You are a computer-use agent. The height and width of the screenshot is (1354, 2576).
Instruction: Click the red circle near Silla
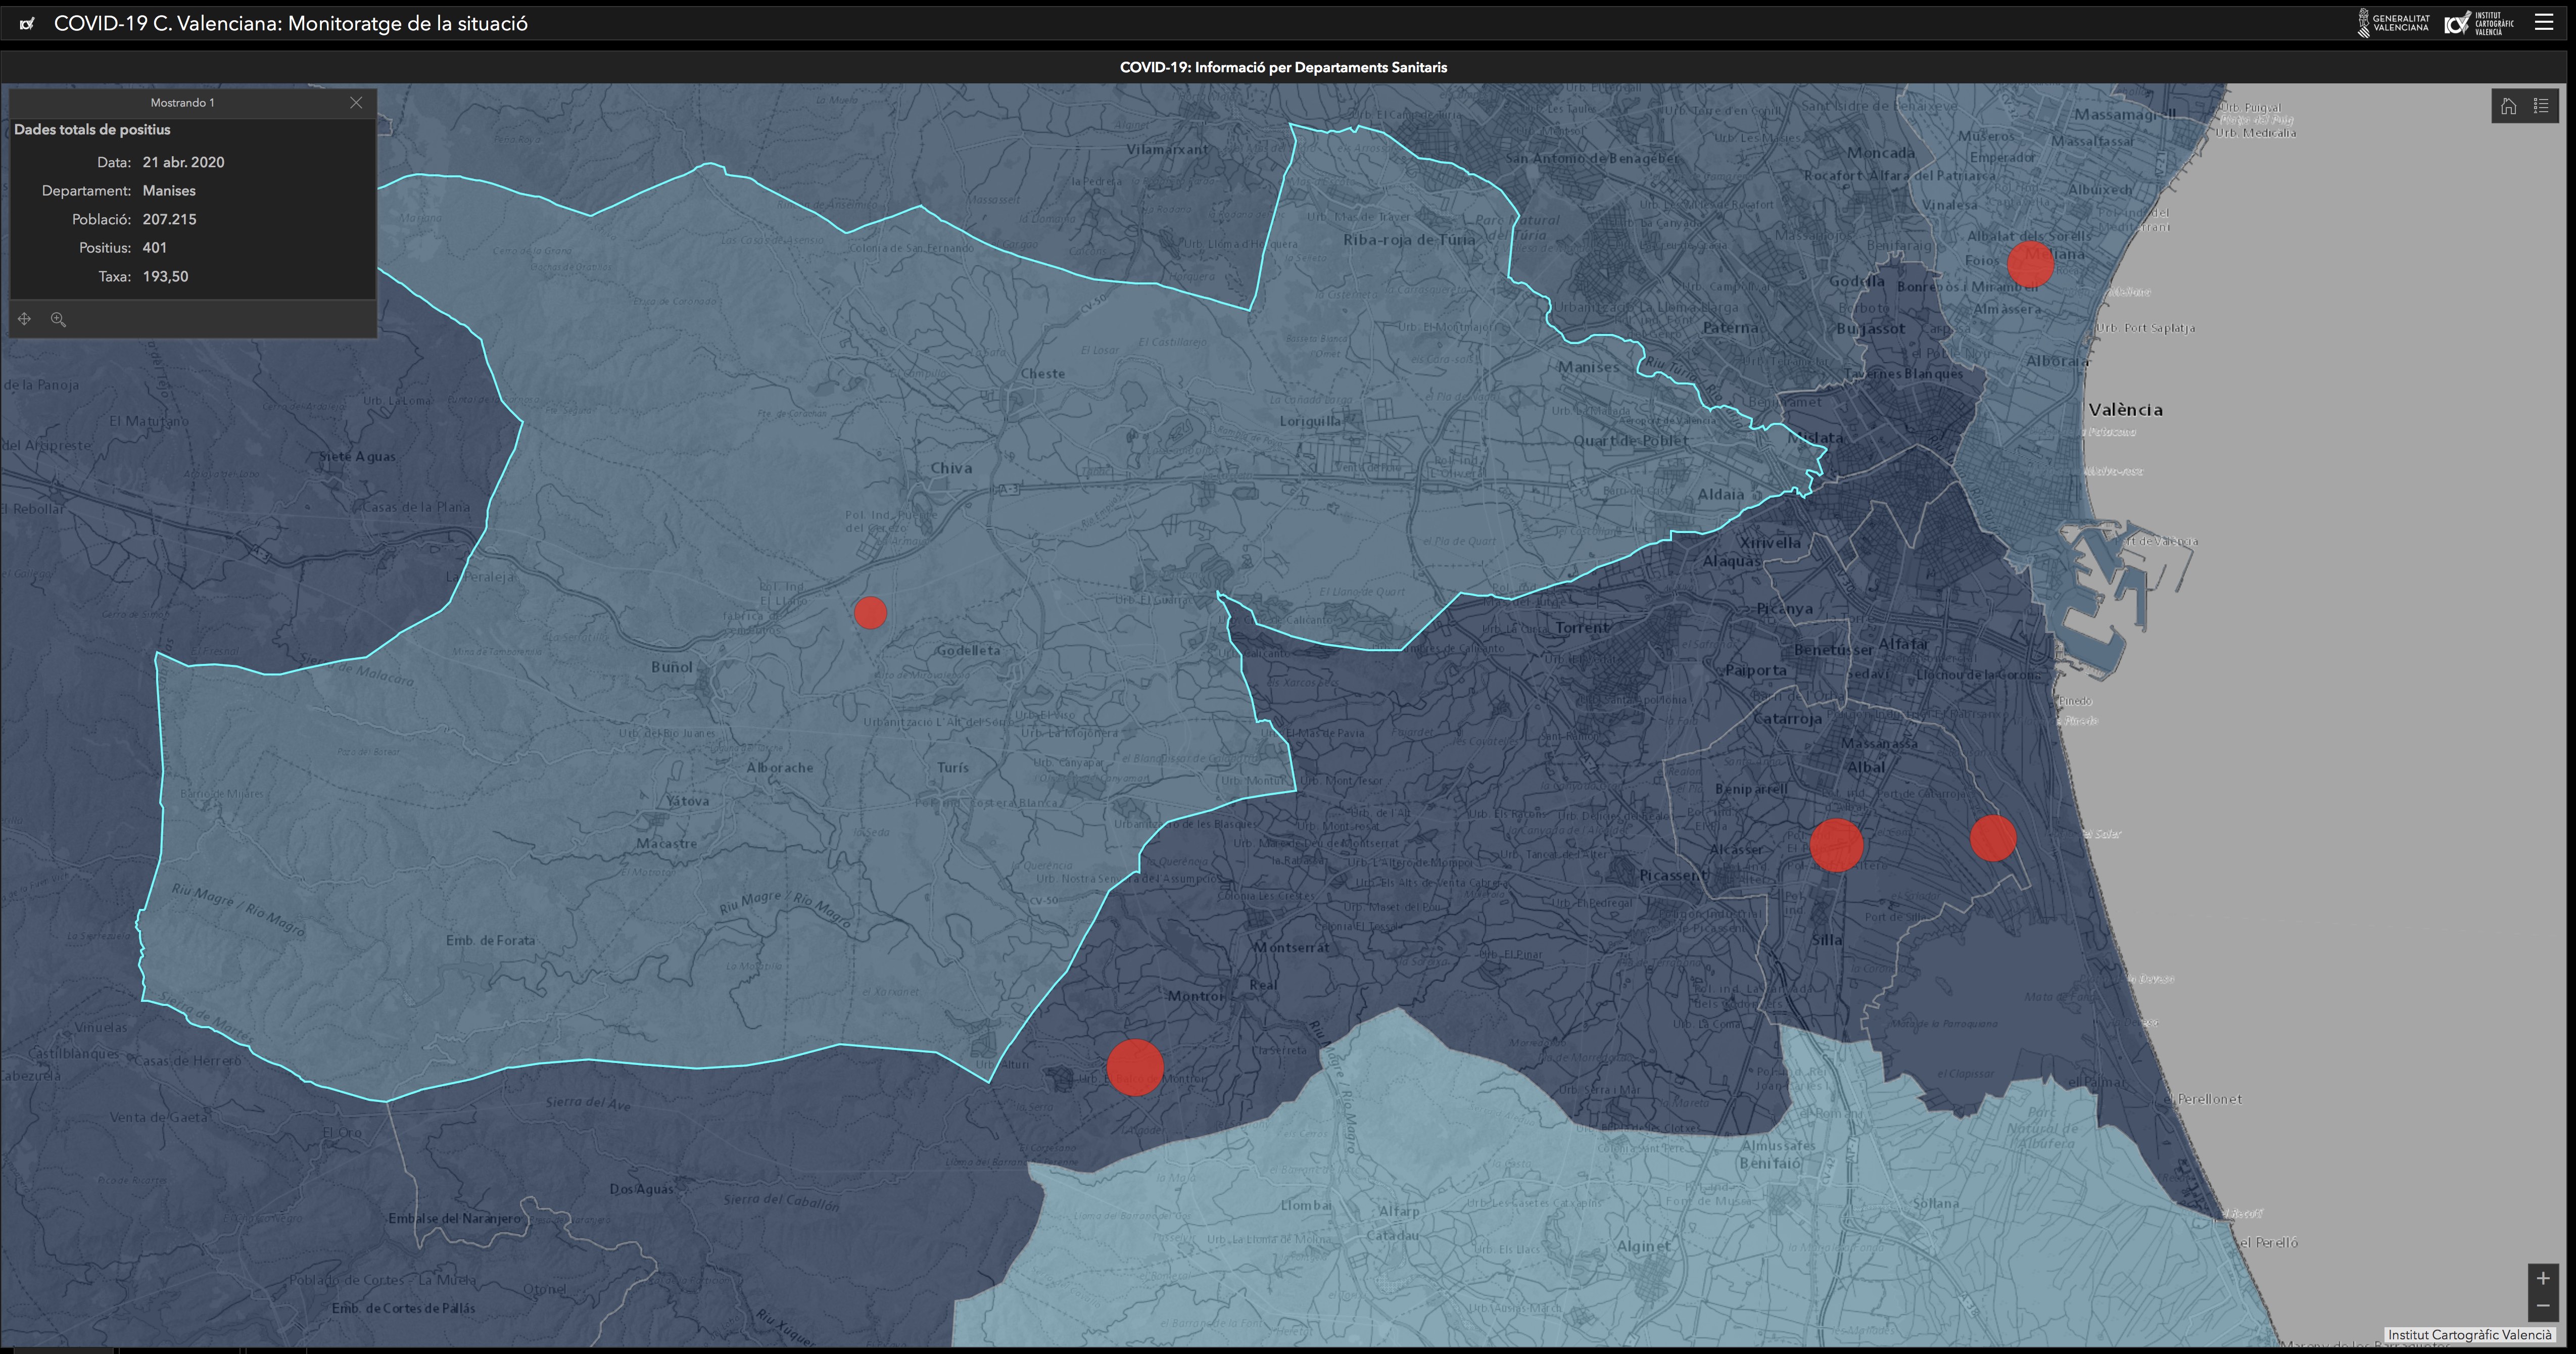(x=1836, y=845)
